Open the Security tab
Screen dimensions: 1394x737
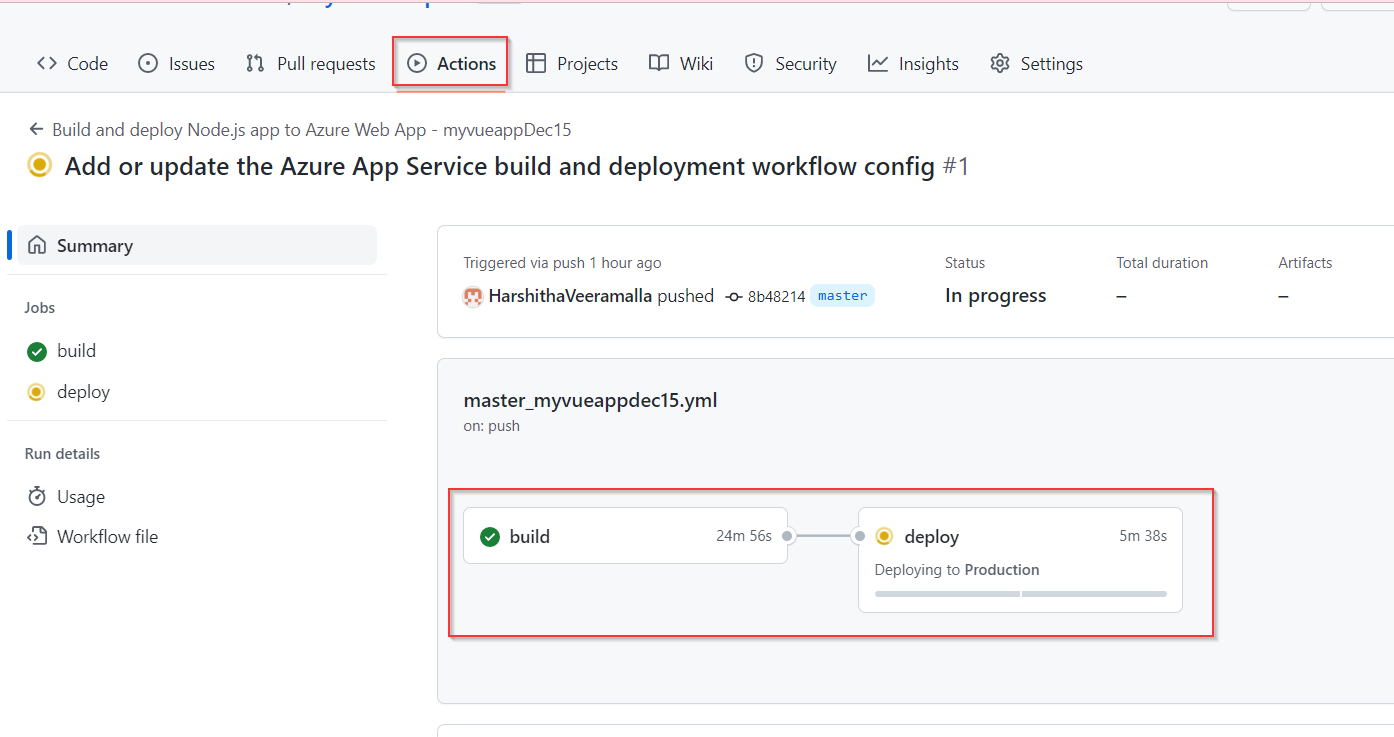click(x=790, y=63)
